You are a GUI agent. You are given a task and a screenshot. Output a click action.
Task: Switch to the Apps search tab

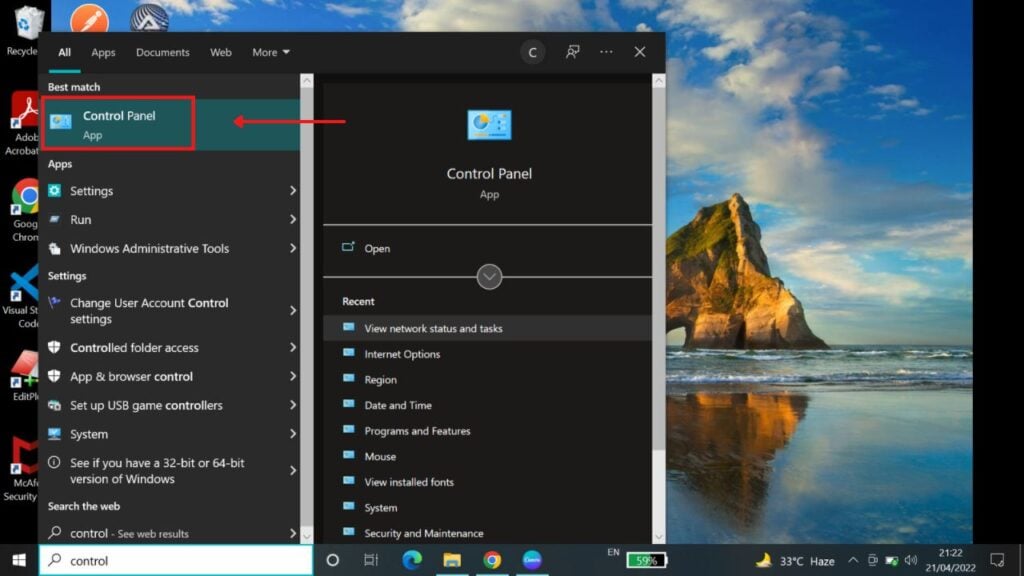tap(103, 52)
